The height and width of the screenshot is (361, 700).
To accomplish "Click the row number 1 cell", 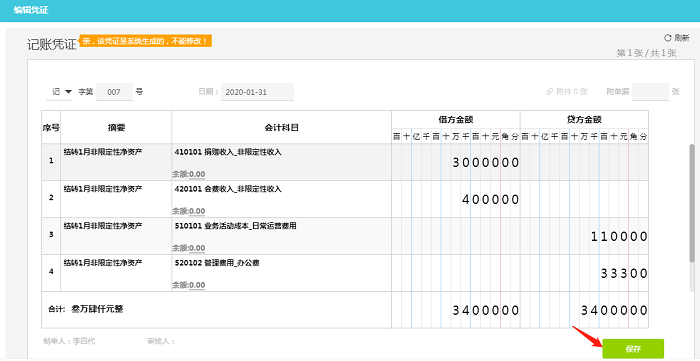I will click(51, 162).
